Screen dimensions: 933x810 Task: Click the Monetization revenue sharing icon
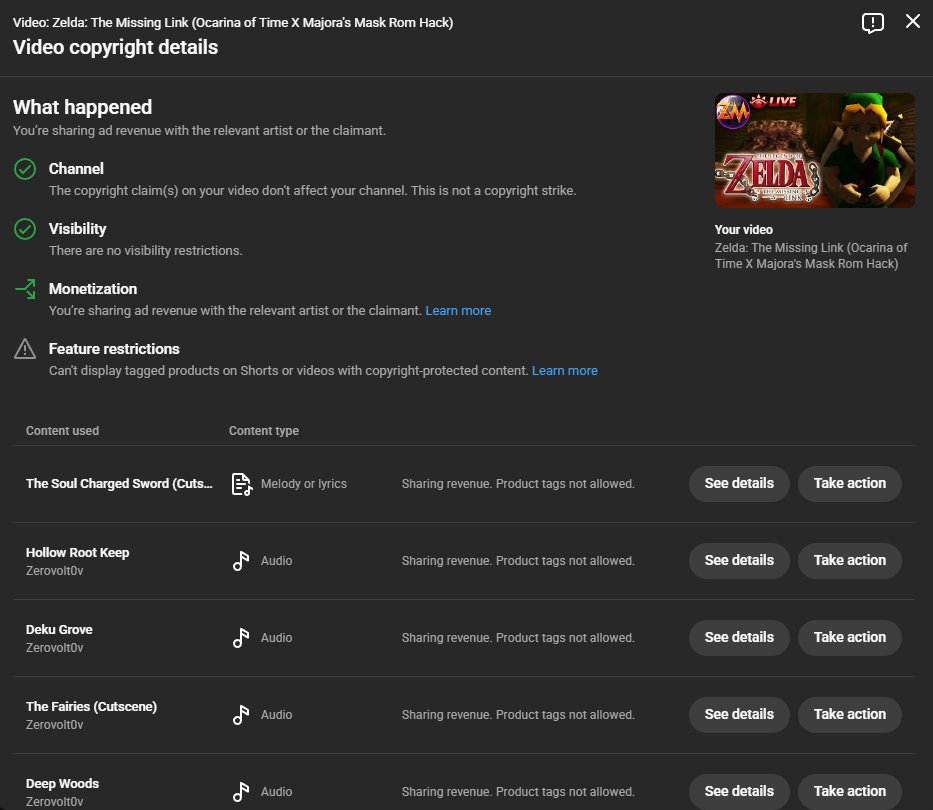25,289
